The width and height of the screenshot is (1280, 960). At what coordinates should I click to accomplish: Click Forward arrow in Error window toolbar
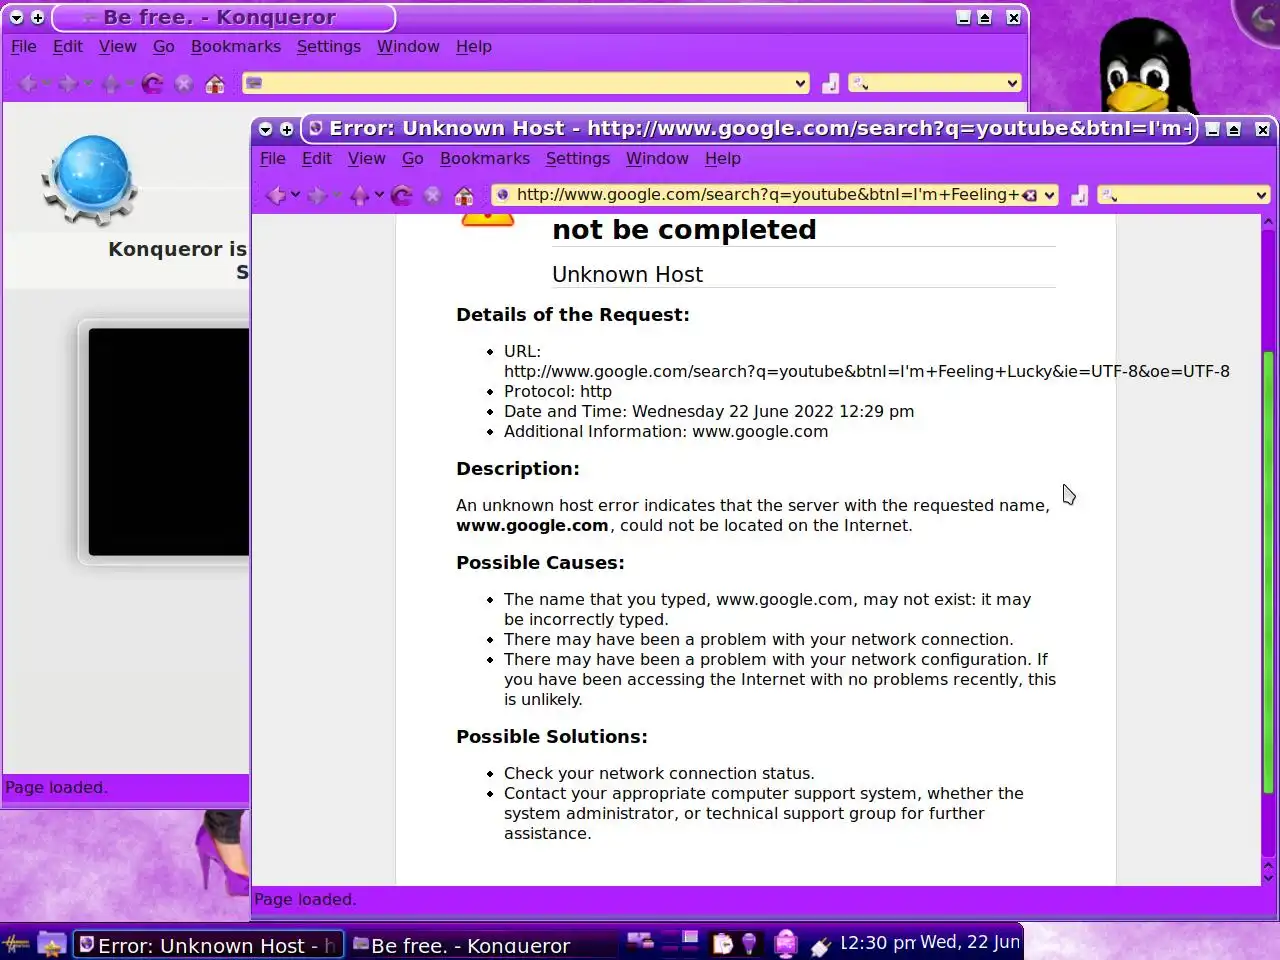[318, 195]
